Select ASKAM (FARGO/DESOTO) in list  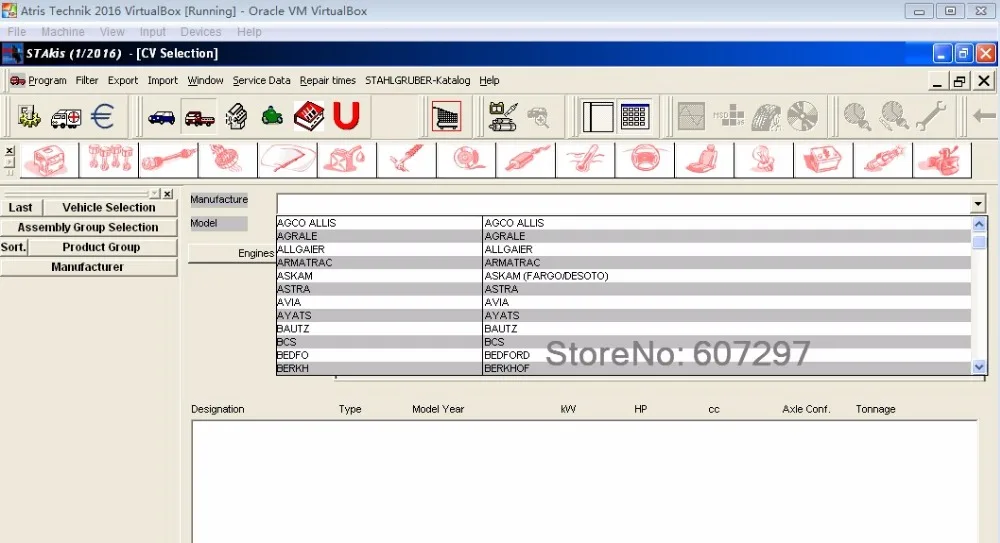coord(726,276)
